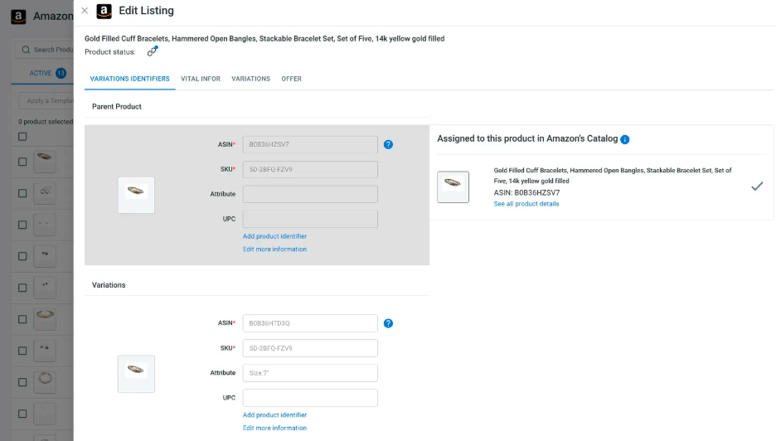Click Edit more information under Variations
The width and height of the screenshot is (776, 441).
click(x=275, y=428)
